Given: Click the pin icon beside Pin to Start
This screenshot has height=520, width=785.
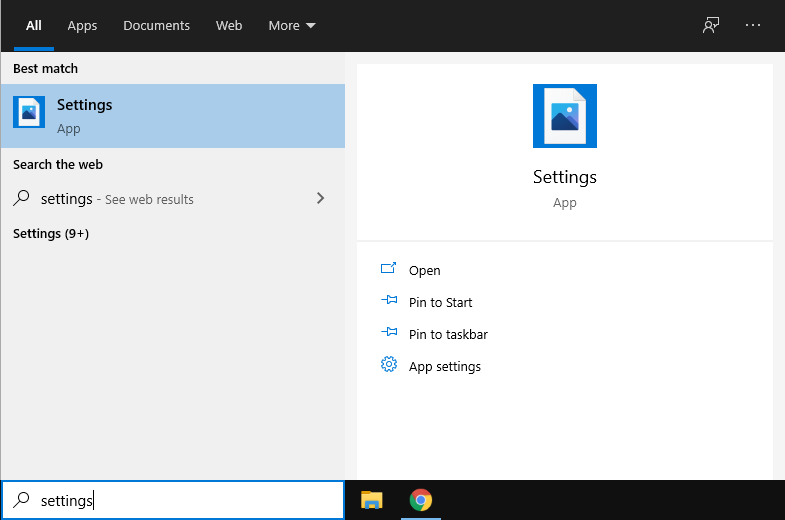Looking at the screenshot, I should [389, 300].
